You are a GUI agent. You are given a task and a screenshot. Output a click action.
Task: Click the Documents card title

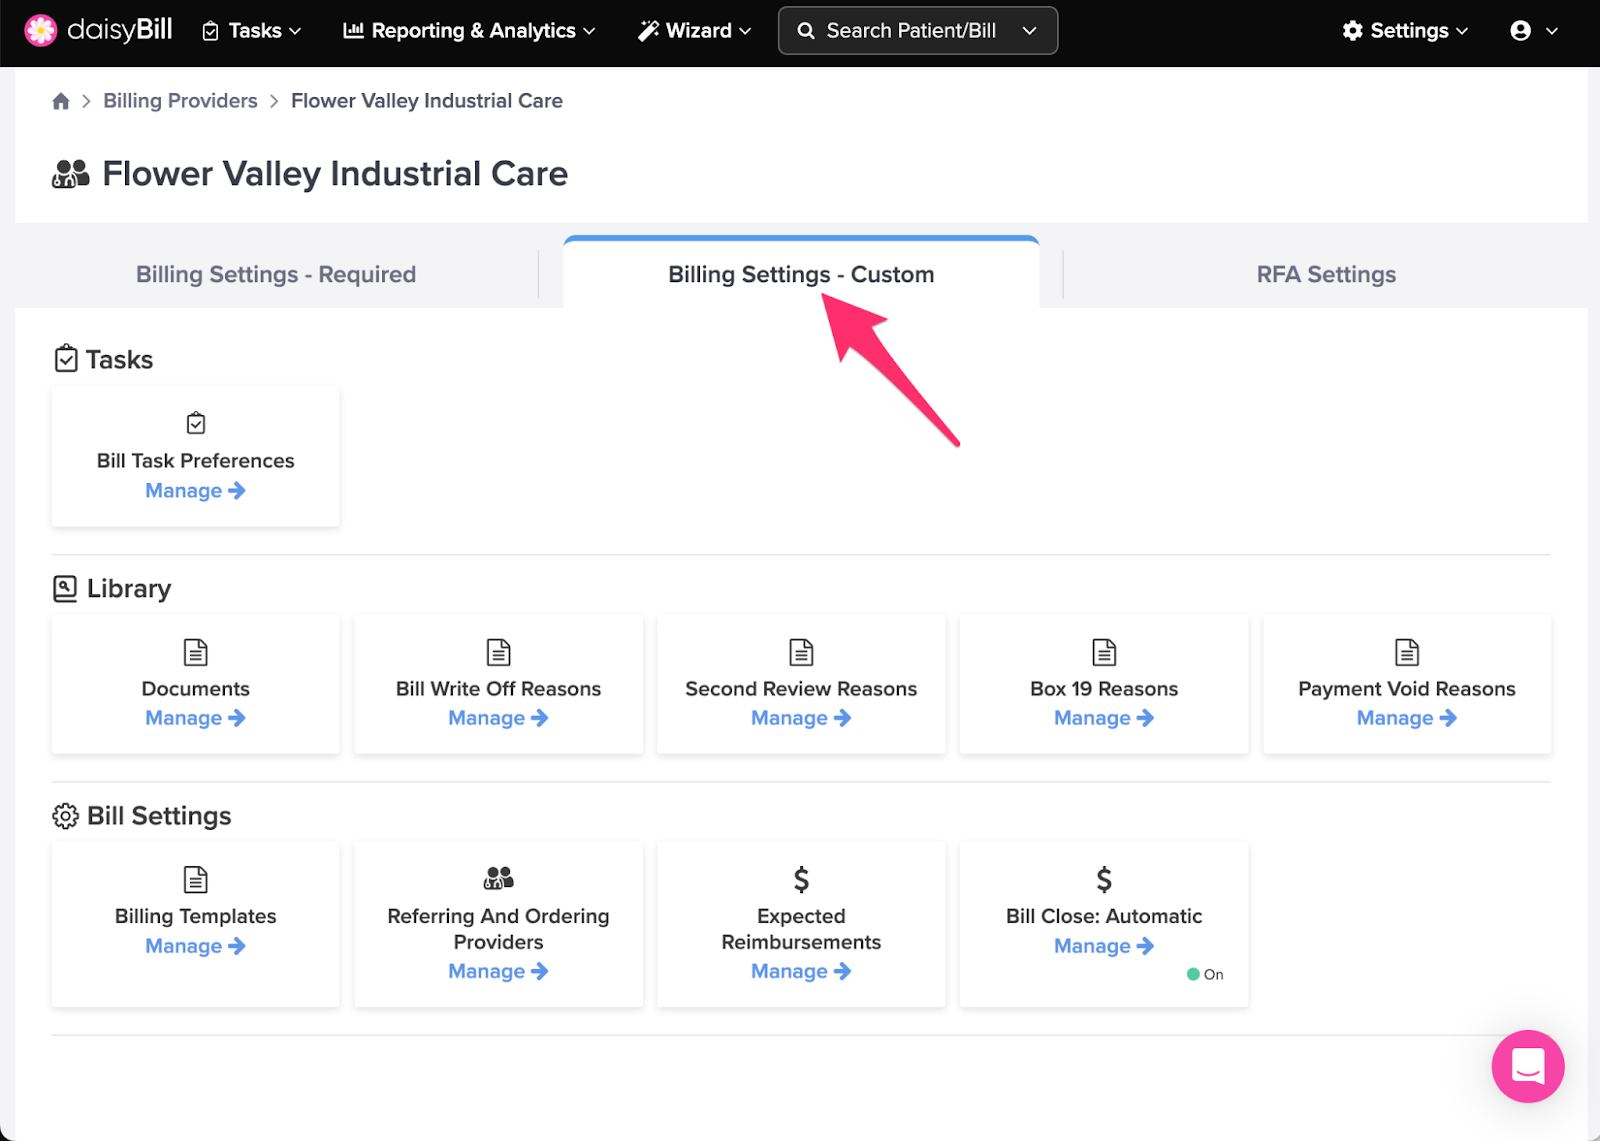[196, 689]
